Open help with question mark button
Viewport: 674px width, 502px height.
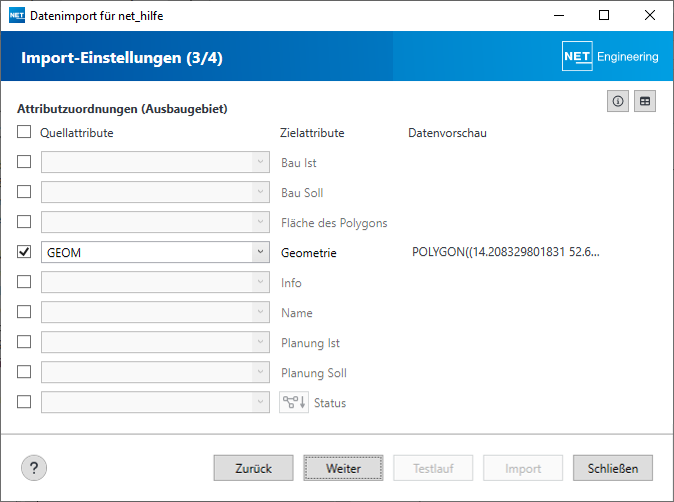point(34,468)
